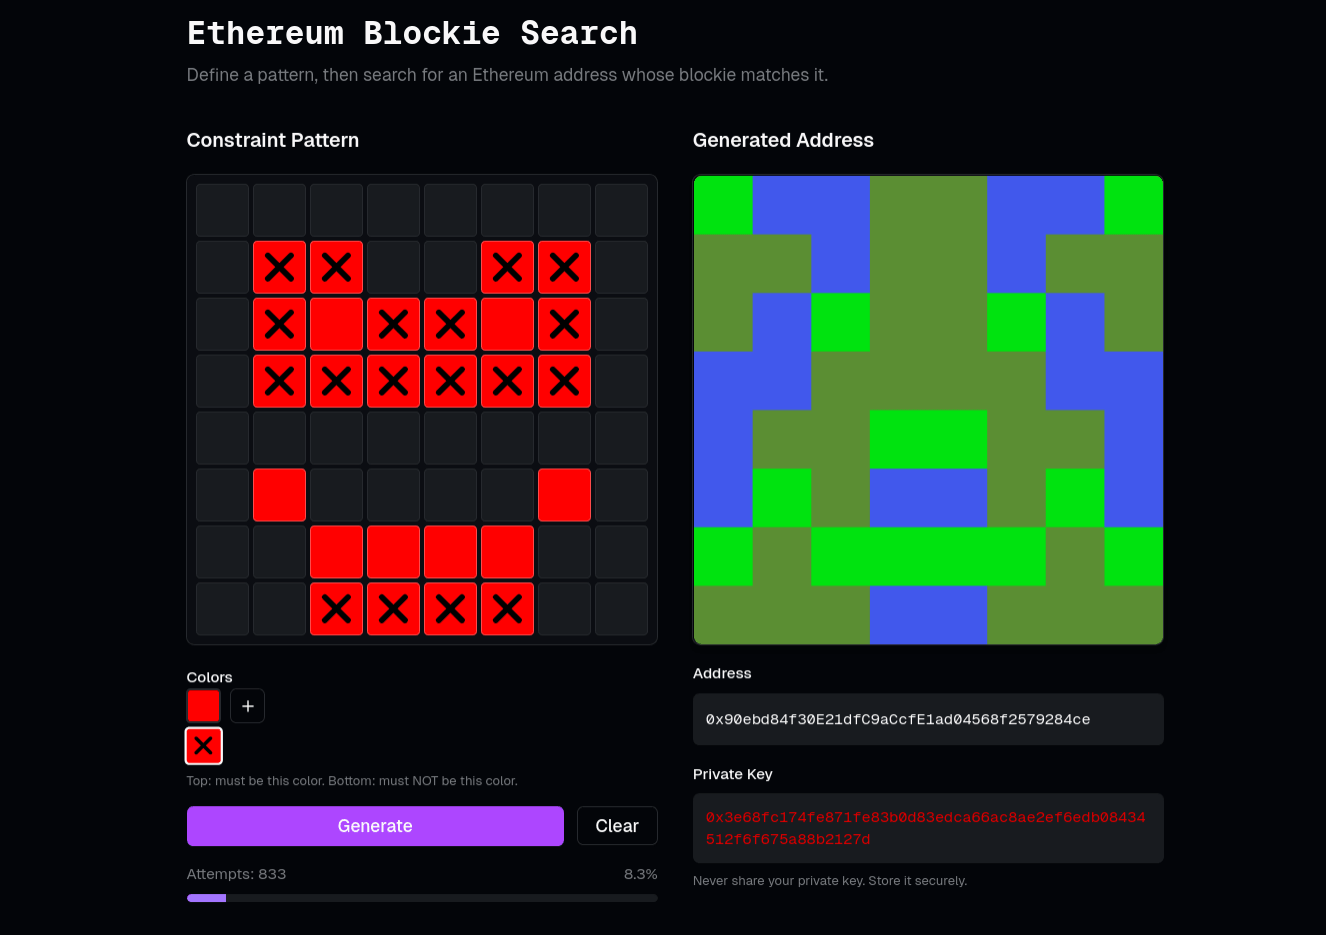Toggle X cell at row 3, column 4
Viewport: 1326px width, 935px height.
tap(393, 324)
